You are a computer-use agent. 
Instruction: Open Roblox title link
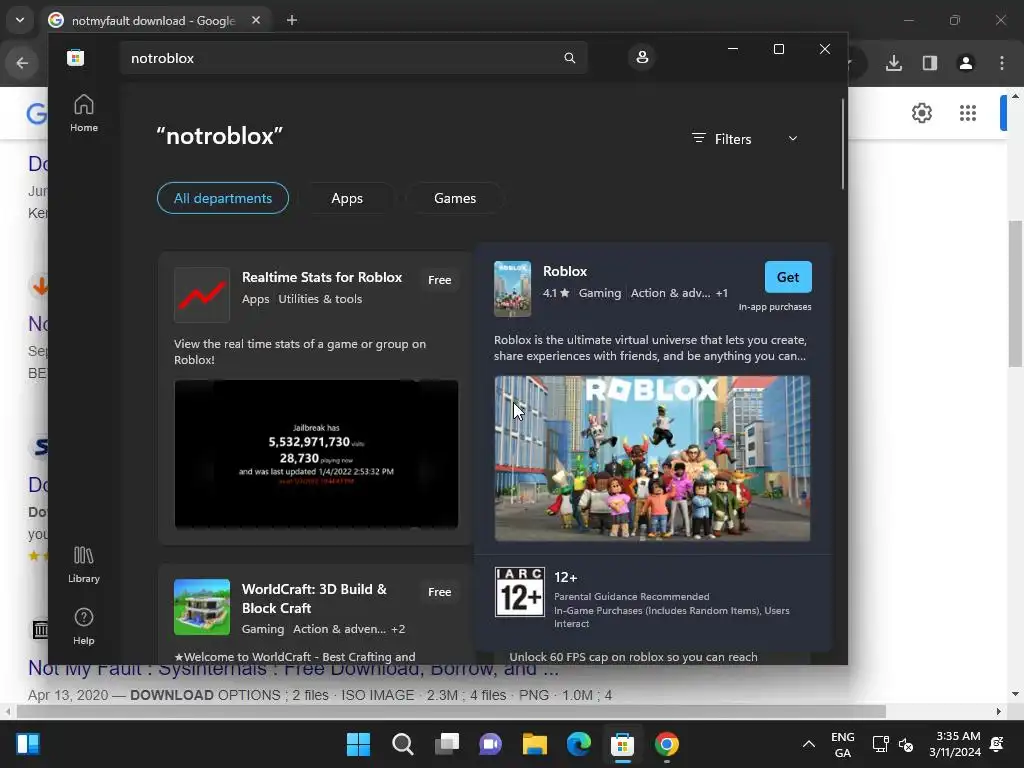565,271
